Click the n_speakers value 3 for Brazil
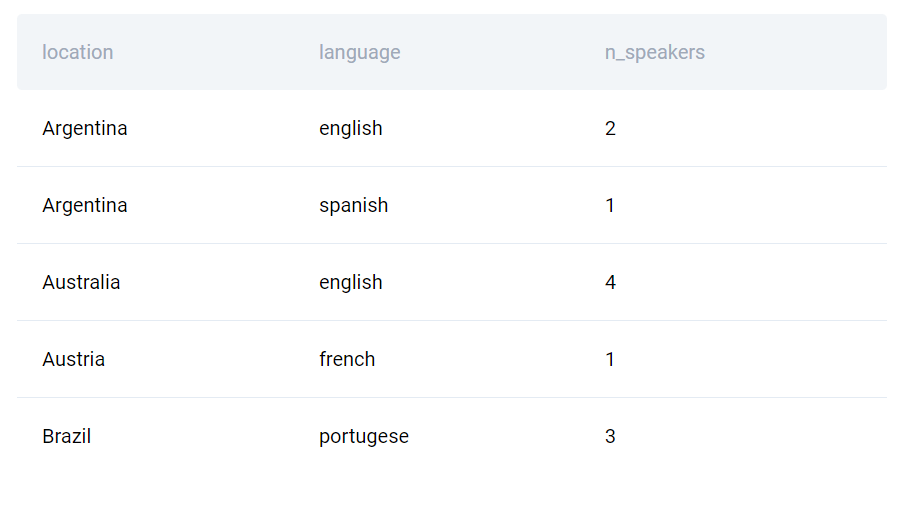Viewport: 916px width, 521px height. click(x=610, y=436)
